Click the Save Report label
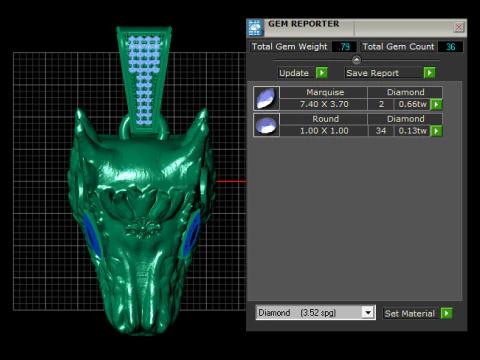The image size is (480, 360). [x=372, y=73]
